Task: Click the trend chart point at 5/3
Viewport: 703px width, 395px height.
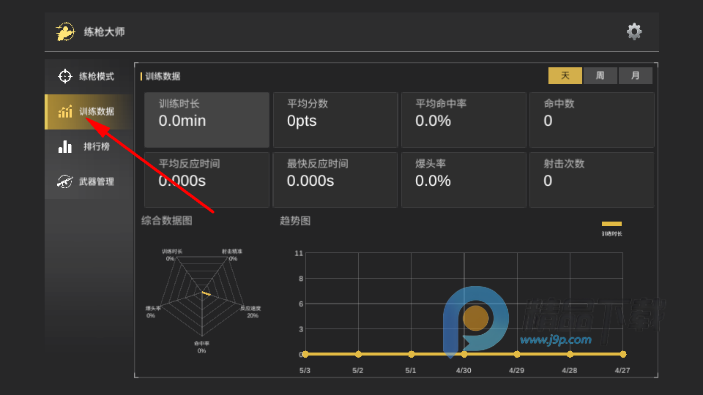Action: coord(305,354)
